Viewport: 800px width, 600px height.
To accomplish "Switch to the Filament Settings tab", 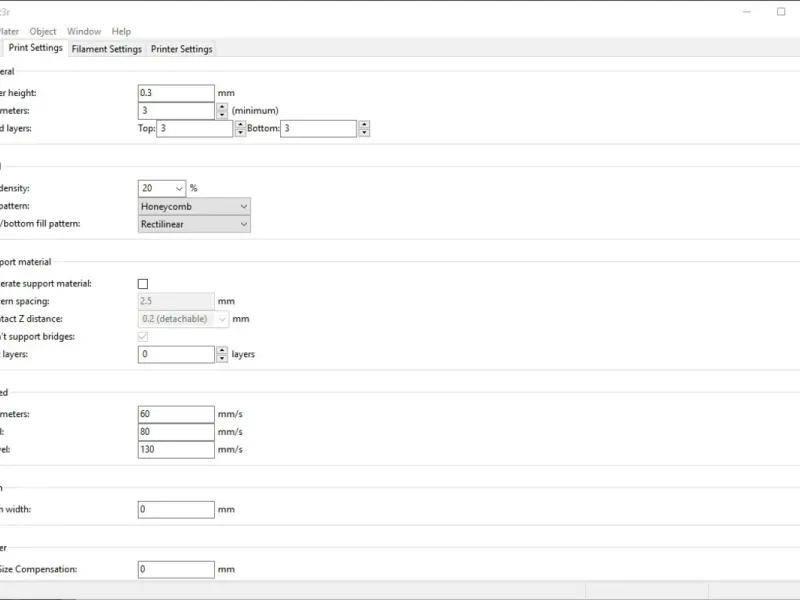I will tap(107, 49).
